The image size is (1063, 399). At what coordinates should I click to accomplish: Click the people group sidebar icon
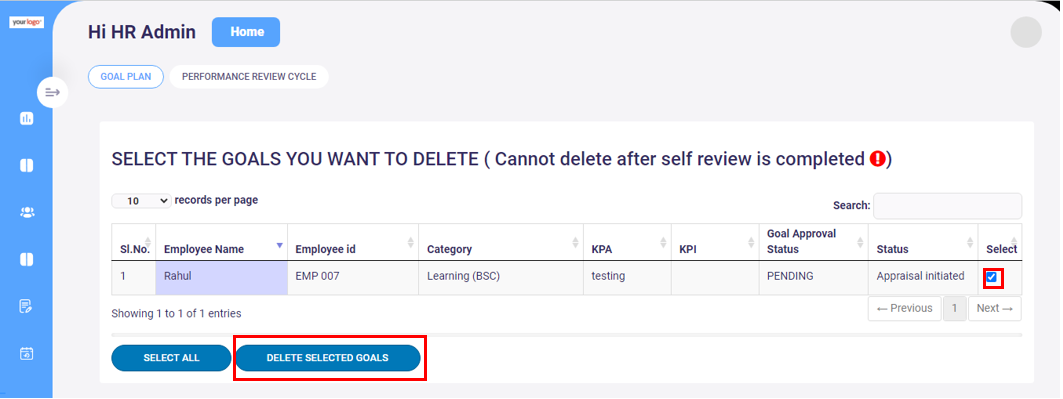point(26,213)
